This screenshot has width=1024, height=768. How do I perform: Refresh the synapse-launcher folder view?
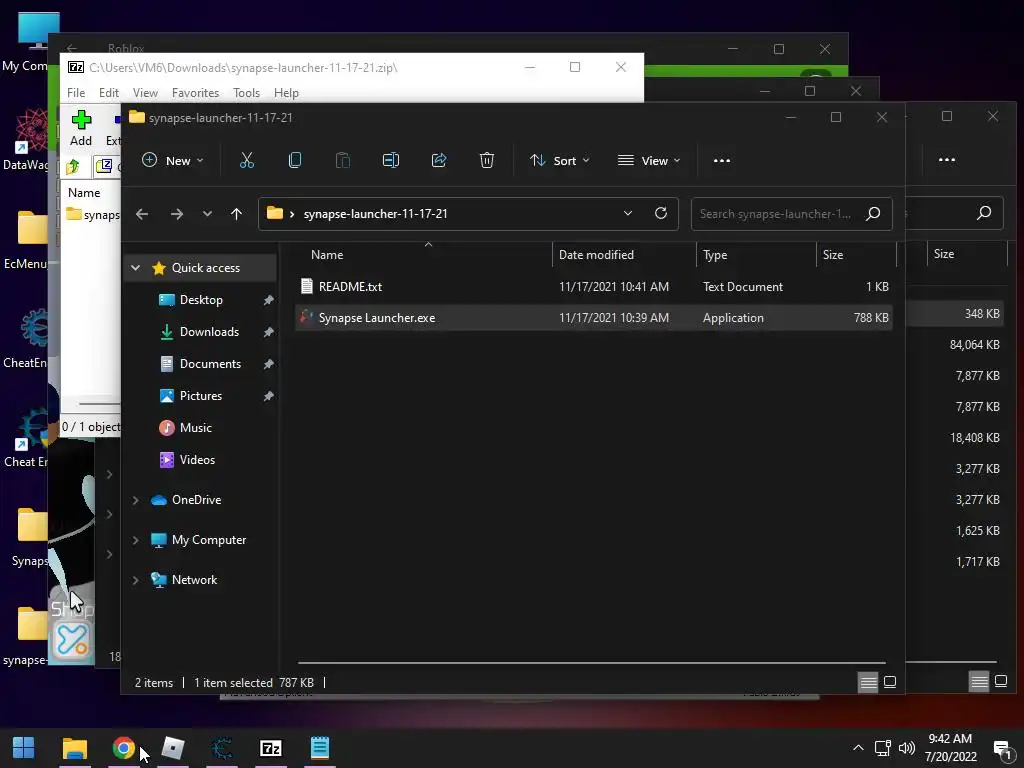[661, 214]
